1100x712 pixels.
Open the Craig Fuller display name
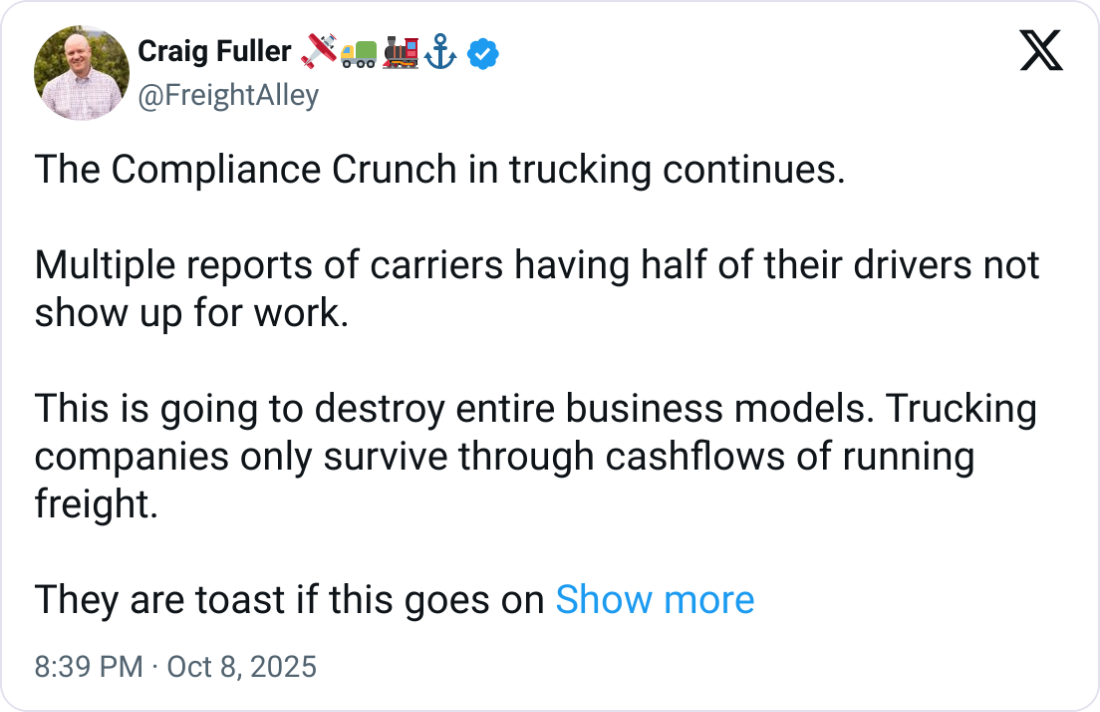click(214, 52)
